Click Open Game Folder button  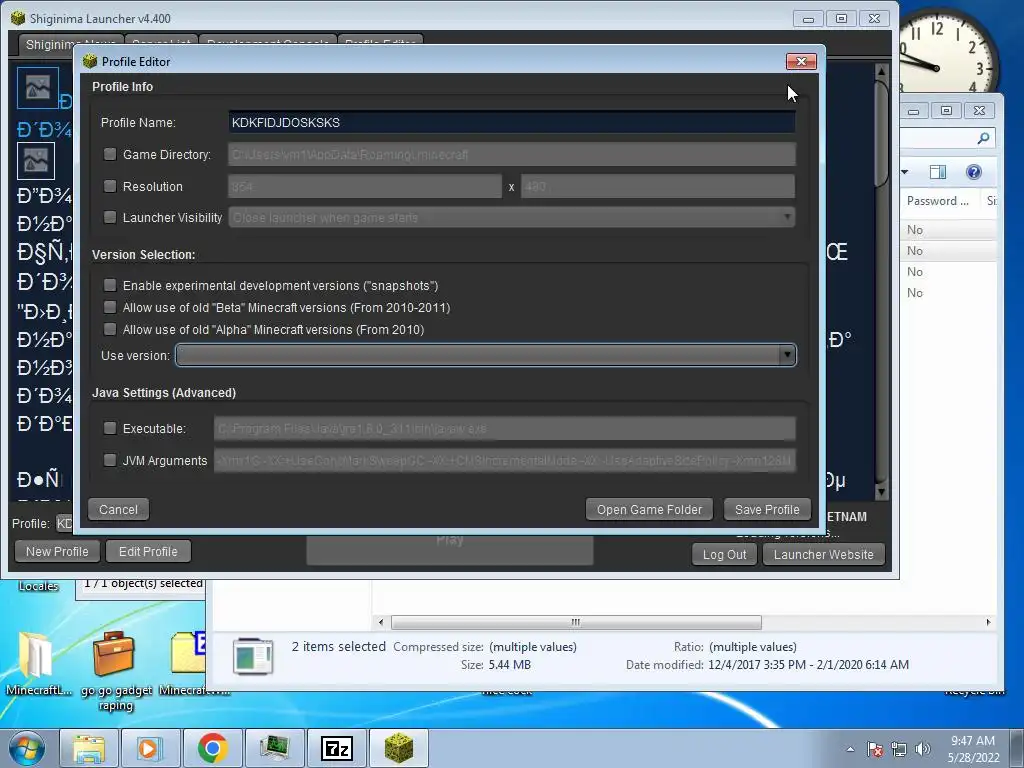click(649, 509)
